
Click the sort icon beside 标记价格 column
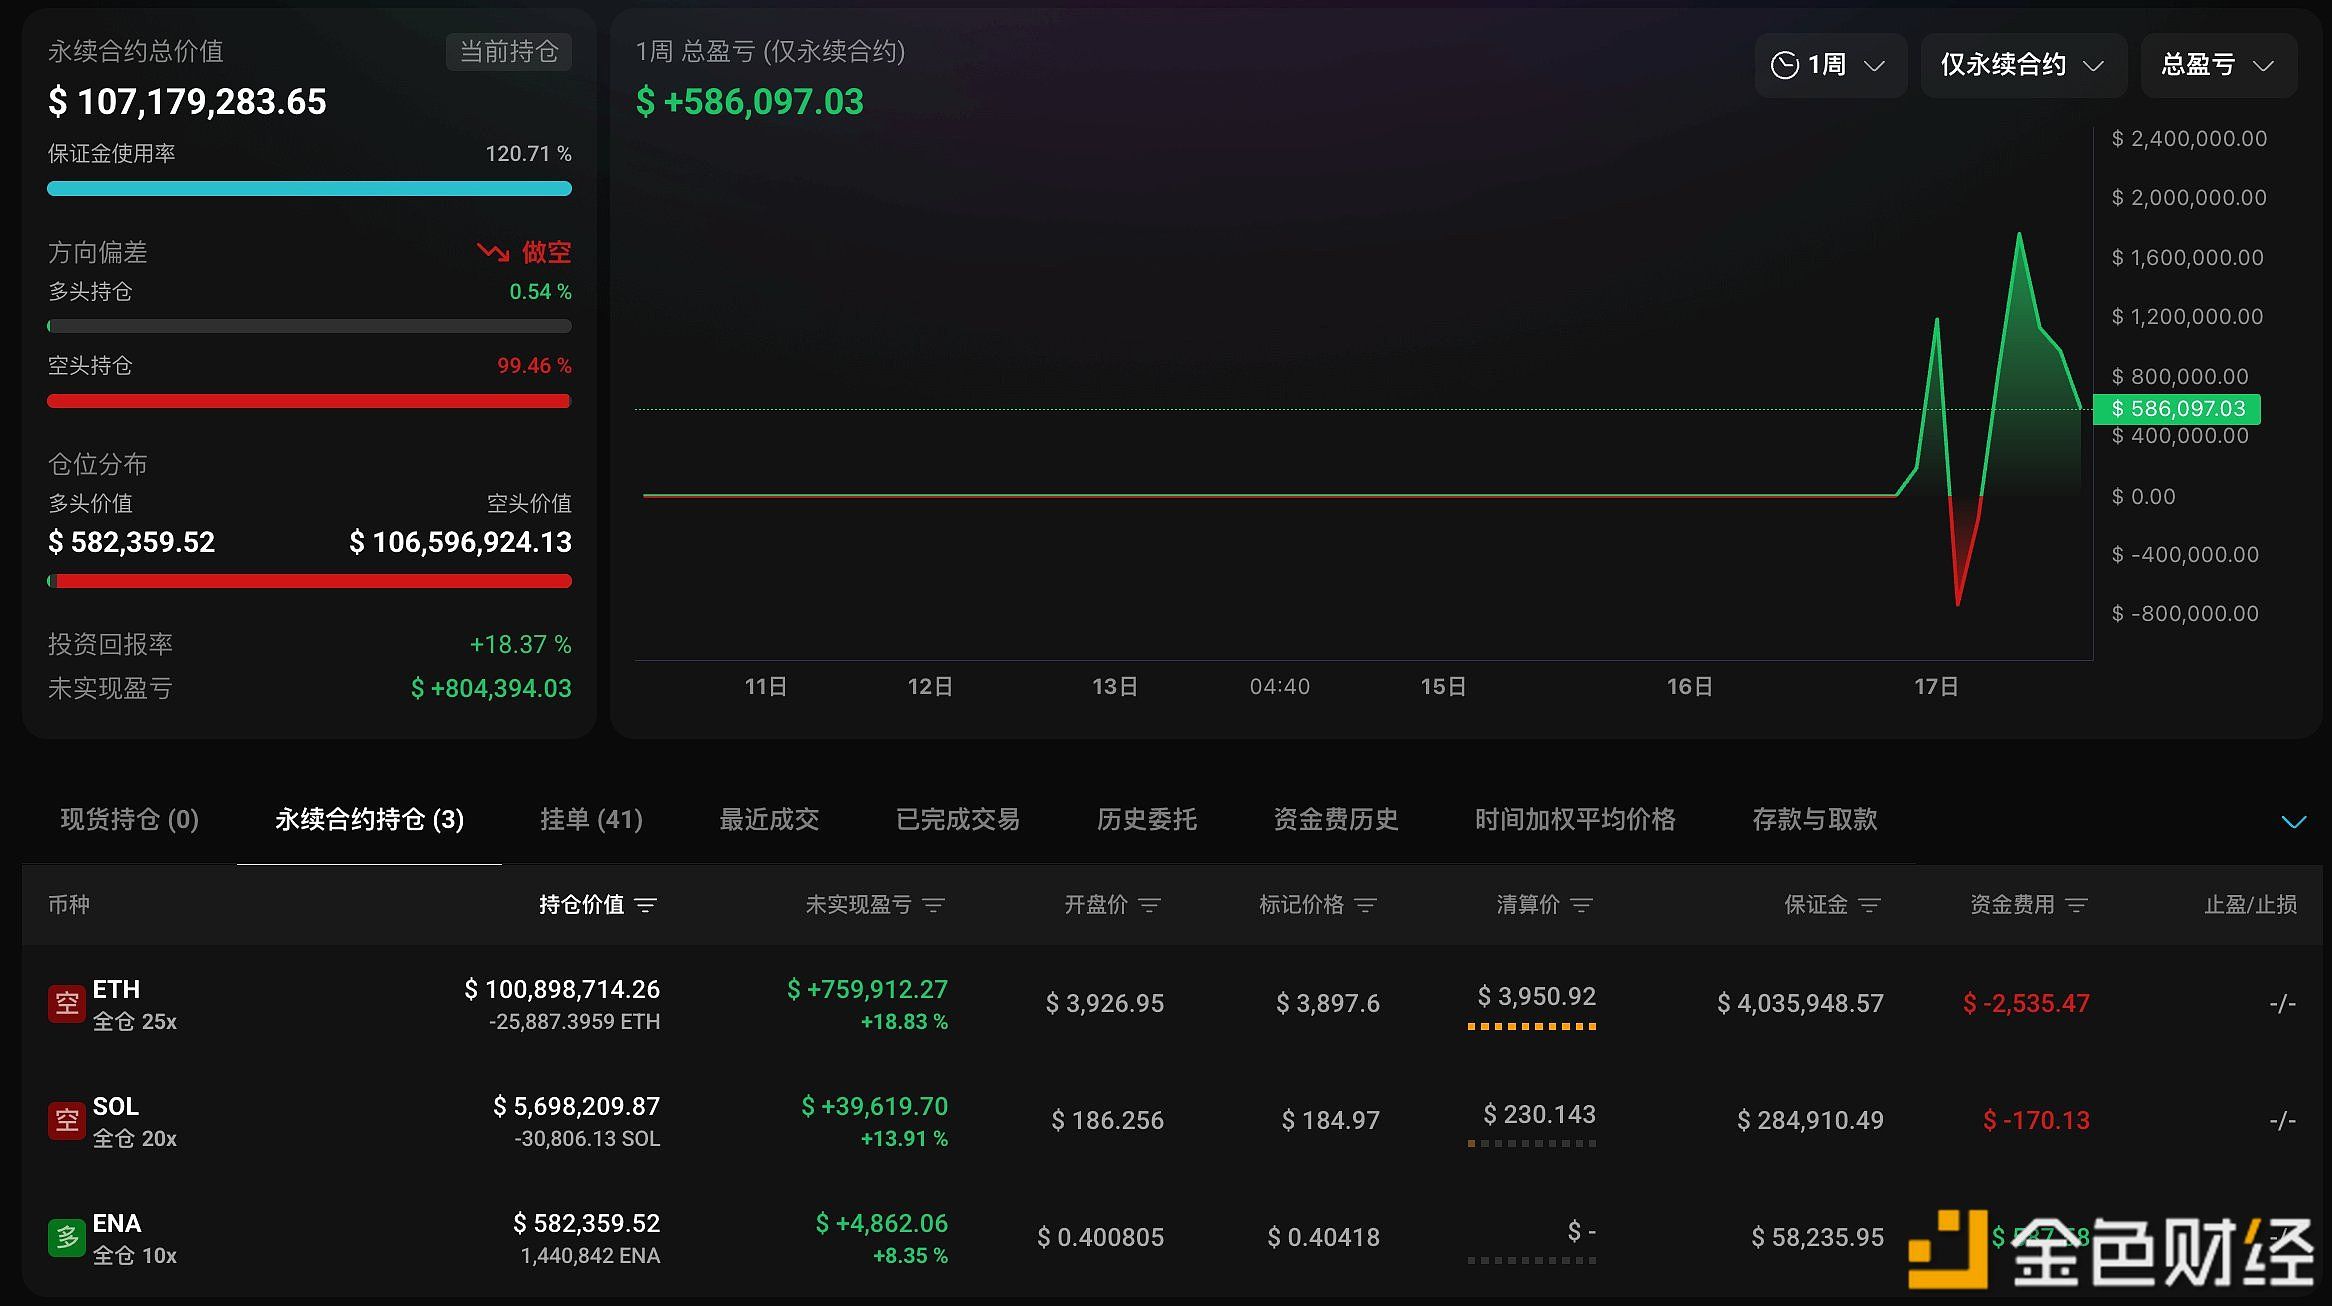[1366, 905]
